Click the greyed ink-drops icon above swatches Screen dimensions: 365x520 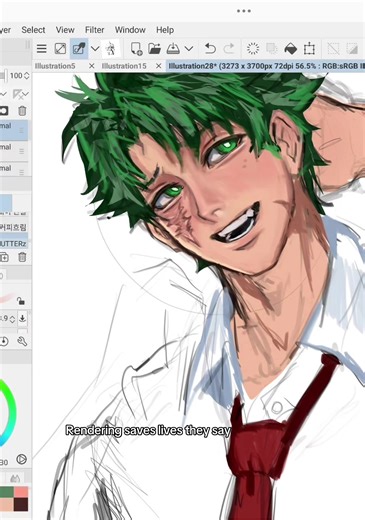click(x=15, y=479)
